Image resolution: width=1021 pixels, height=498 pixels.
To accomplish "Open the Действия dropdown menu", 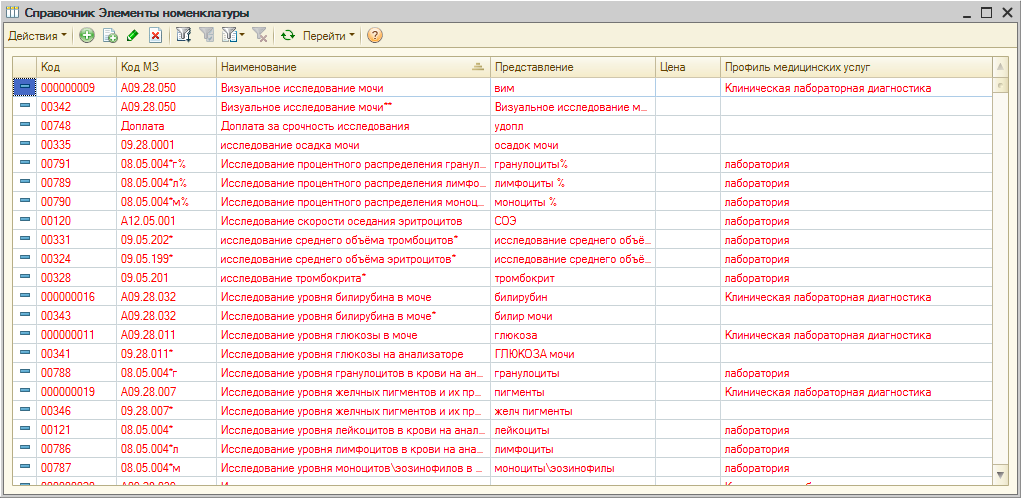I will click(x=38, y=35).
